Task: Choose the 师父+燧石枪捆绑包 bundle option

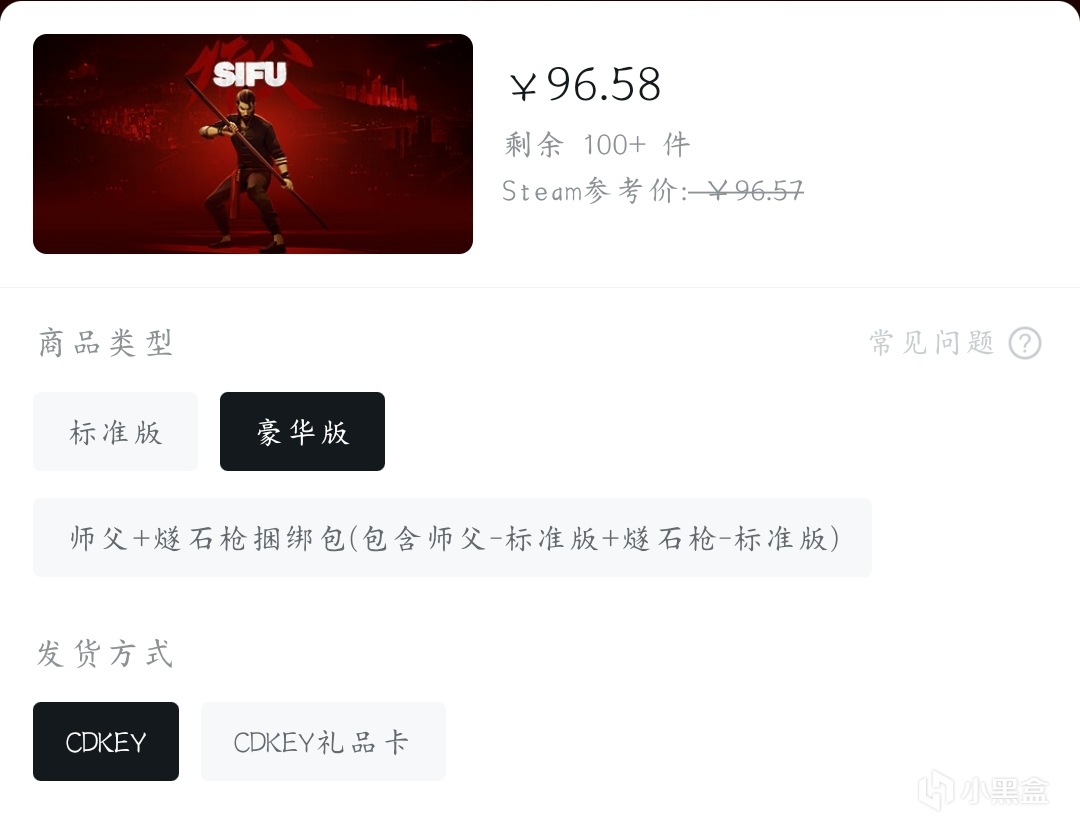Action: pos(453,537)
